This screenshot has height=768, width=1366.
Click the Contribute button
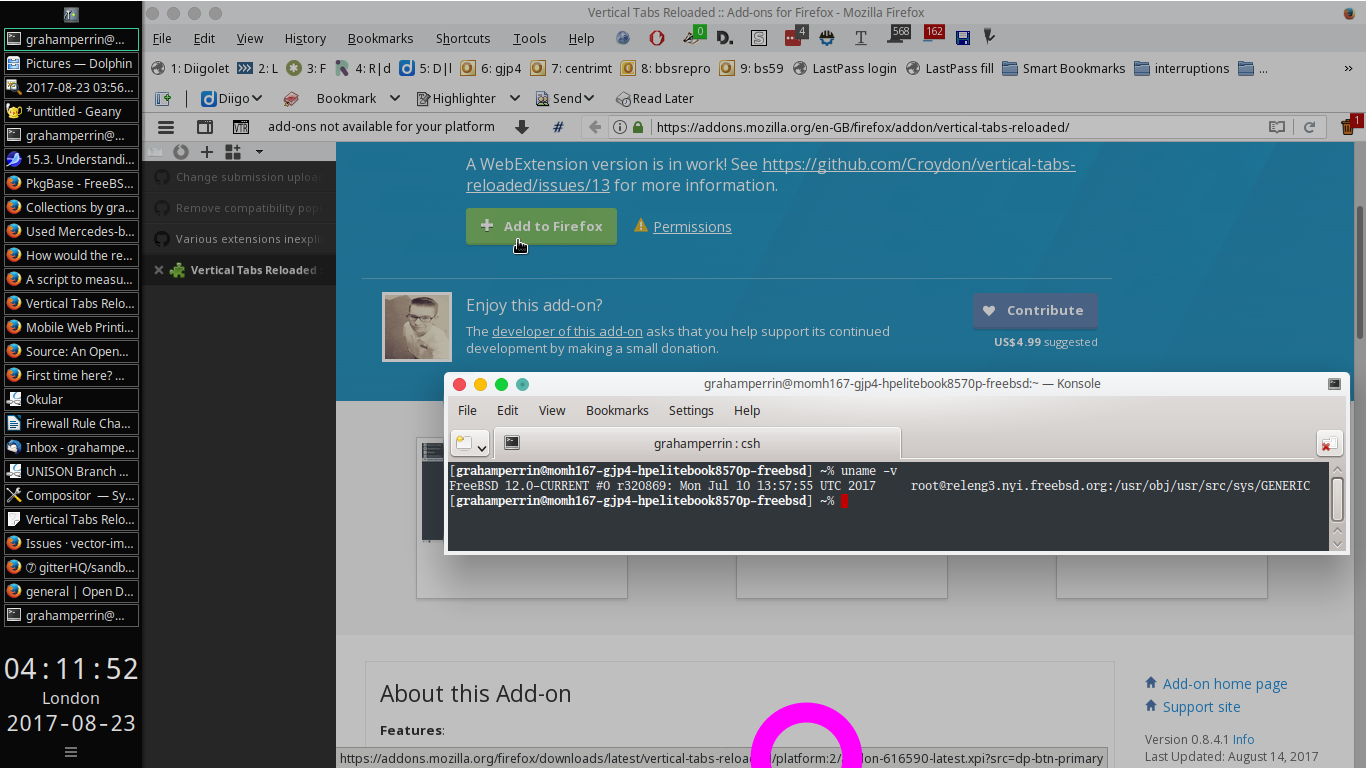point(1035,310)
